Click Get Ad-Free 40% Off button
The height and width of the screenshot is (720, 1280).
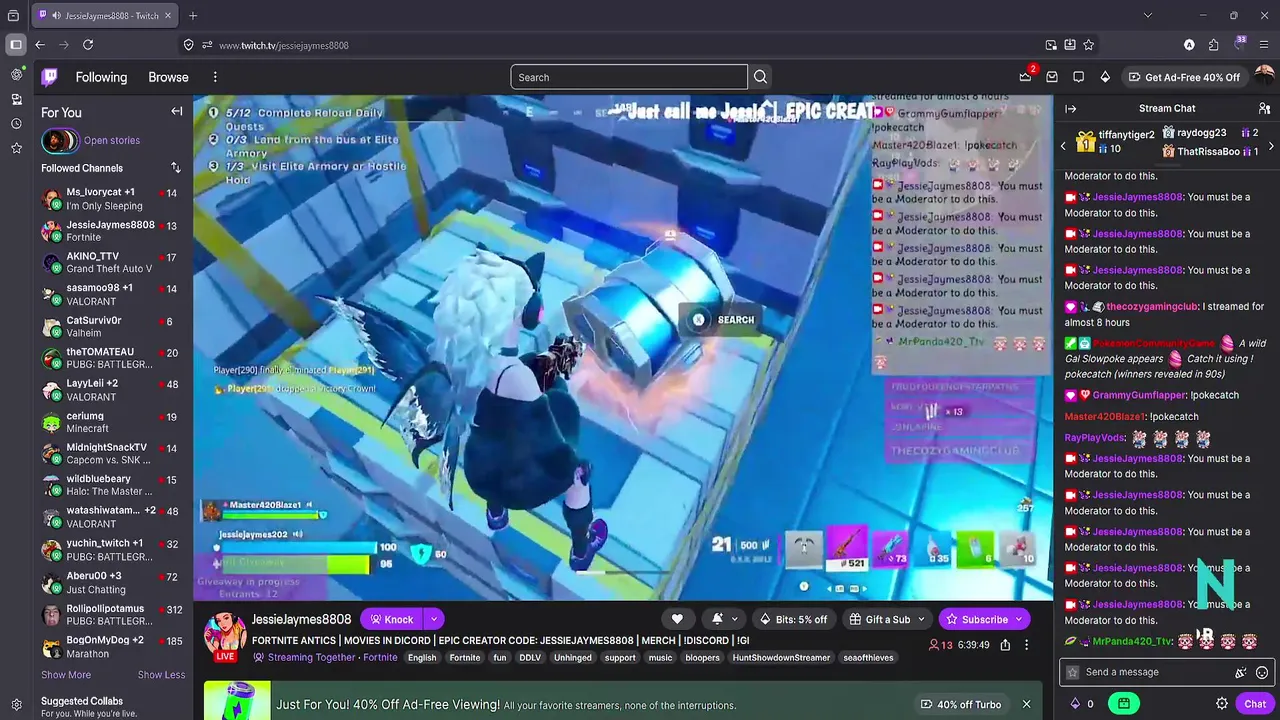(1183, 77)
